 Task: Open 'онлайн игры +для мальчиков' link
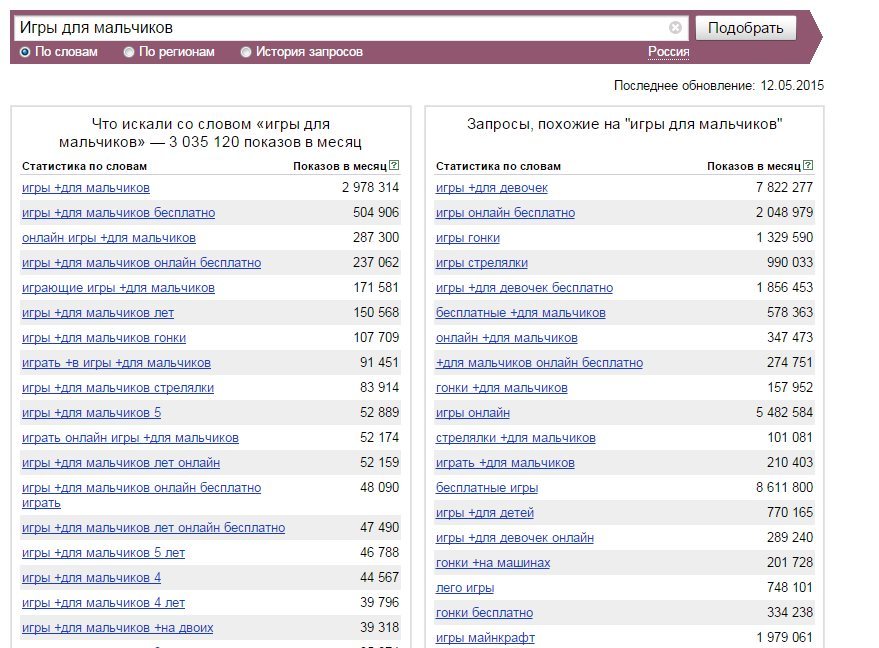(x=109, y=238)
